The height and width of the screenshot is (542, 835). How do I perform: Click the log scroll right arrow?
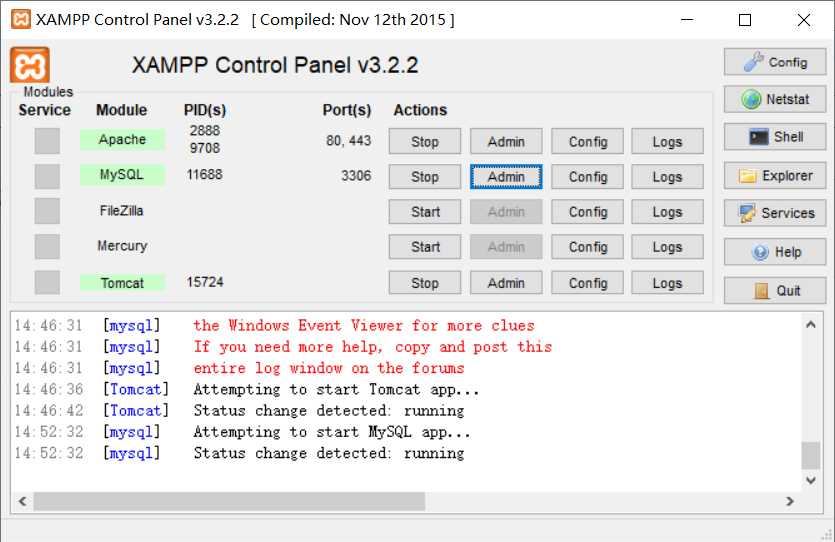pos(790,501)
